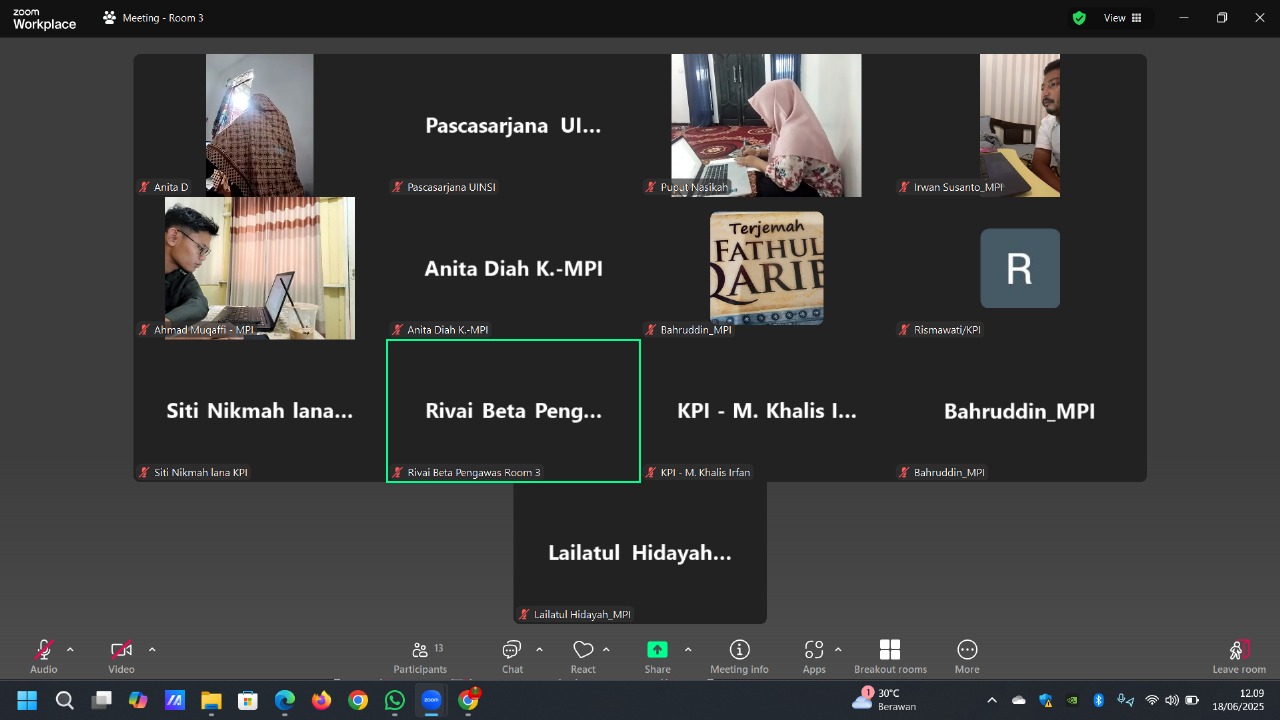
Task: Expand audio settings arrow
Action: [70, 650]
